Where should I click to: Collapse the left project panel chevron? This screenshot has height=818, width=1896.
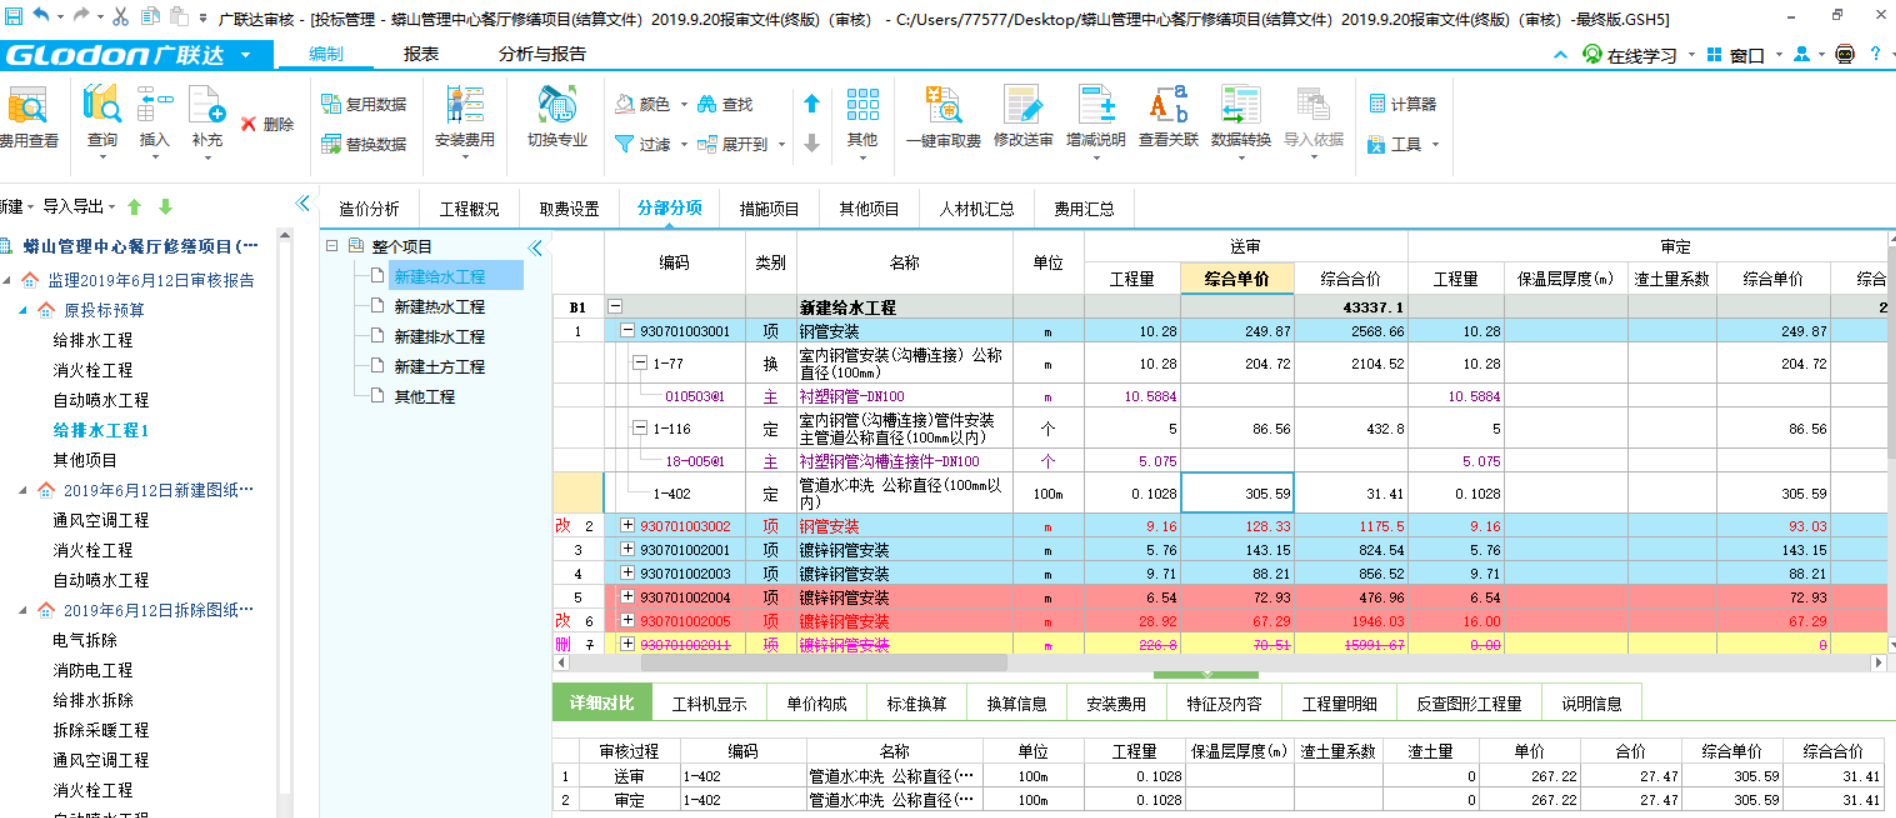(x=303, y=204)
